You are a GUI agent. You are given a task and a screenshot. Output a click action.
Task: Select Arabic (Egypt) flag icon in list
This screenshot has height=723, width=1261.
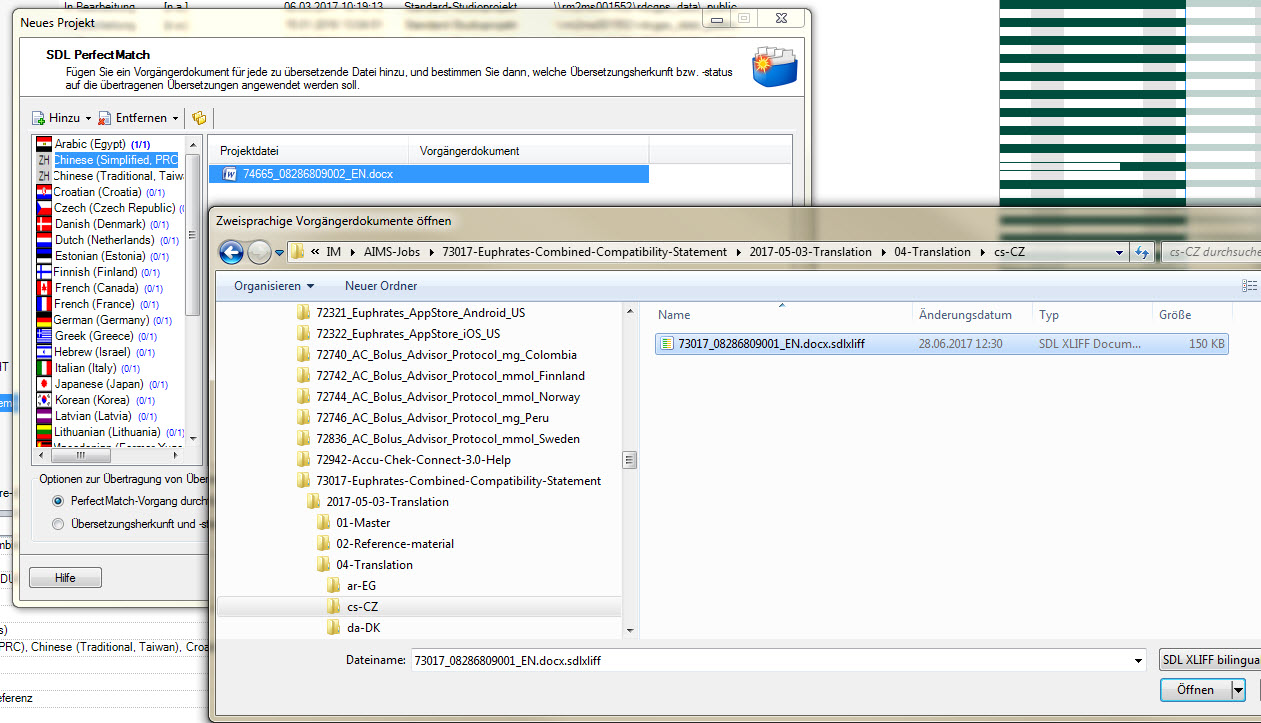pyautogui.click(x=44, y=144)
